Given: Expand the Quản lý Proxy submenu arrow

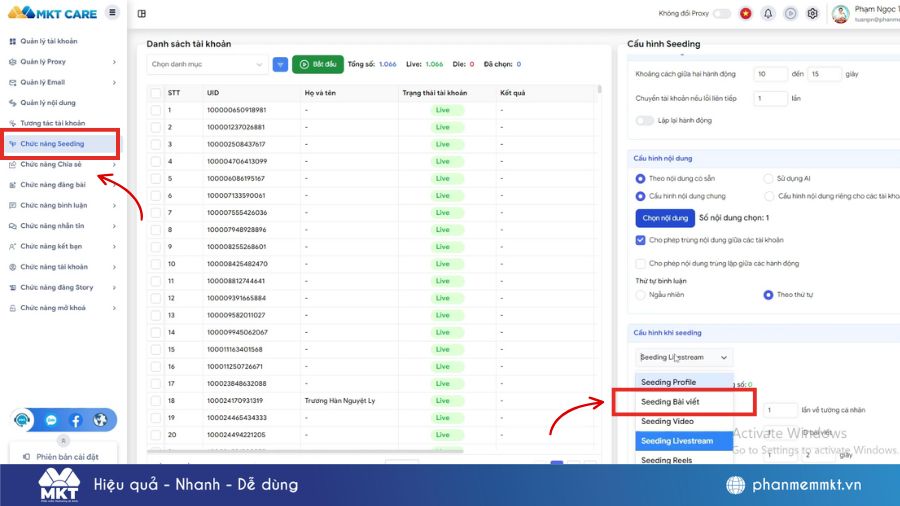Looking at the screenshot, I should tap(114, 62).
